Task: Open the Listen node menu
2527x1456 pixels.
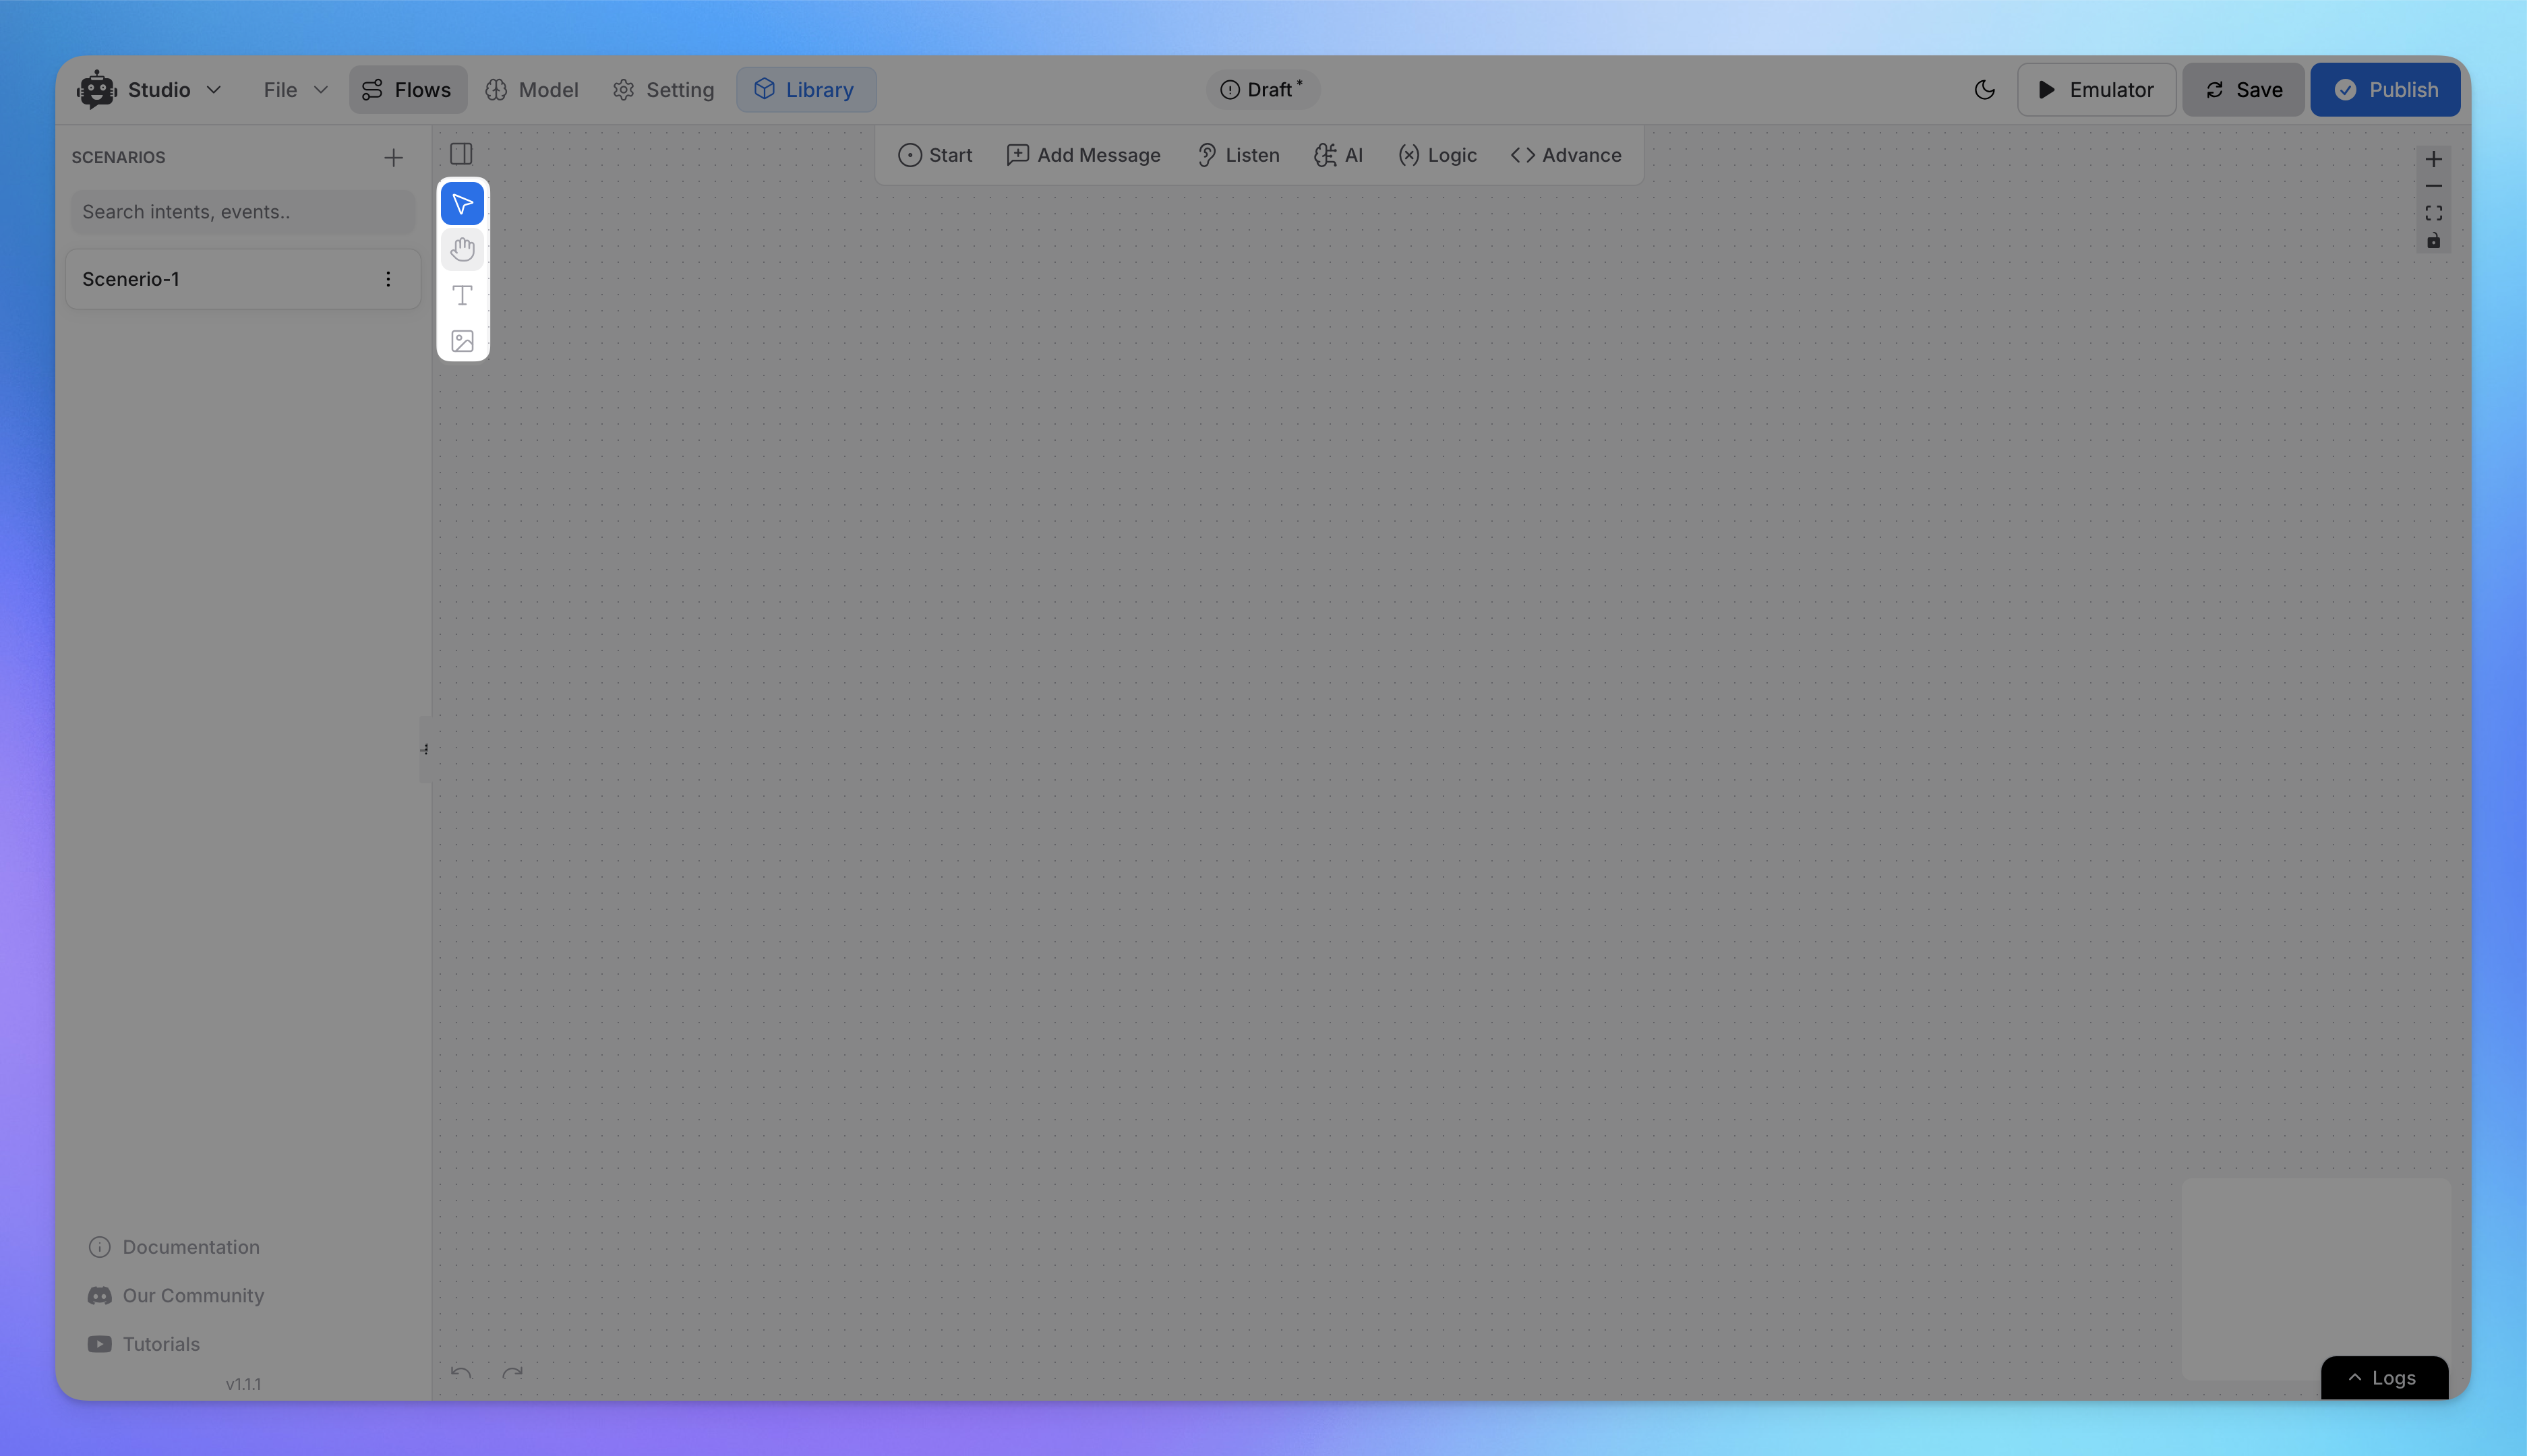Action: tap(1238, 155)
